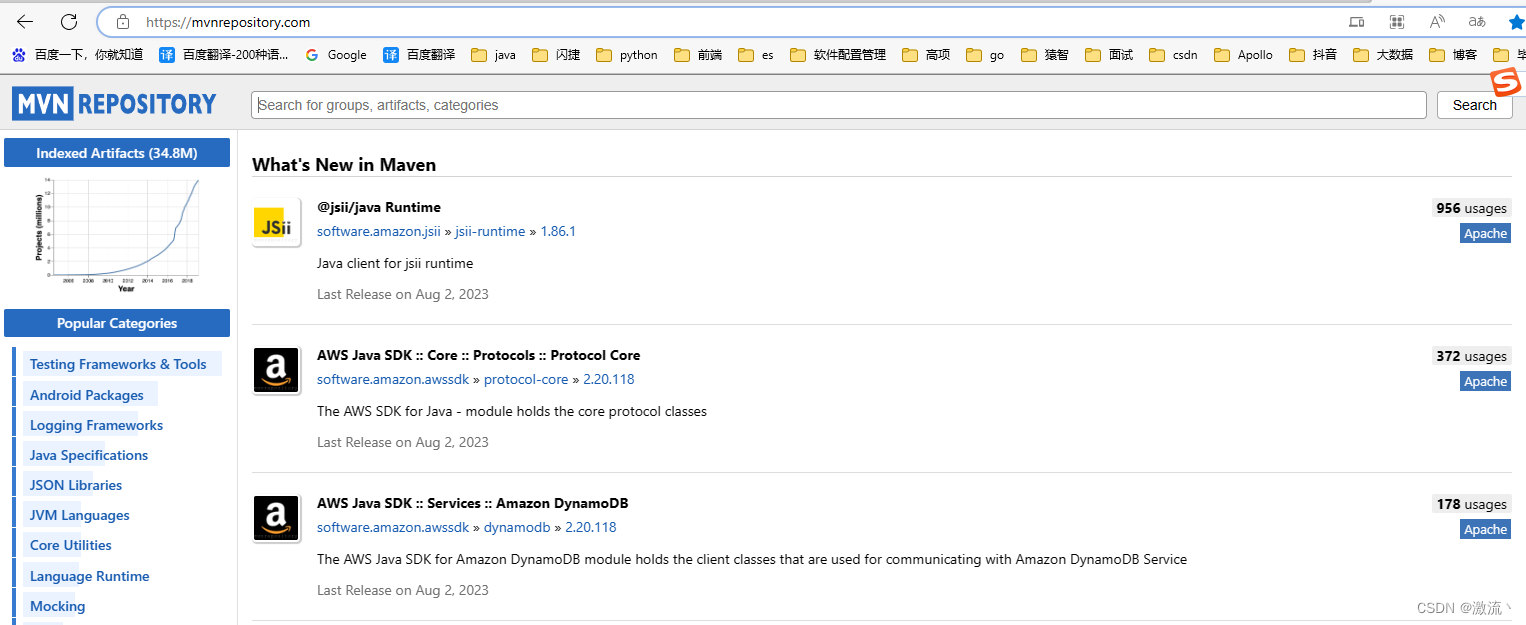Open the Google bookmark

point(336,55)
